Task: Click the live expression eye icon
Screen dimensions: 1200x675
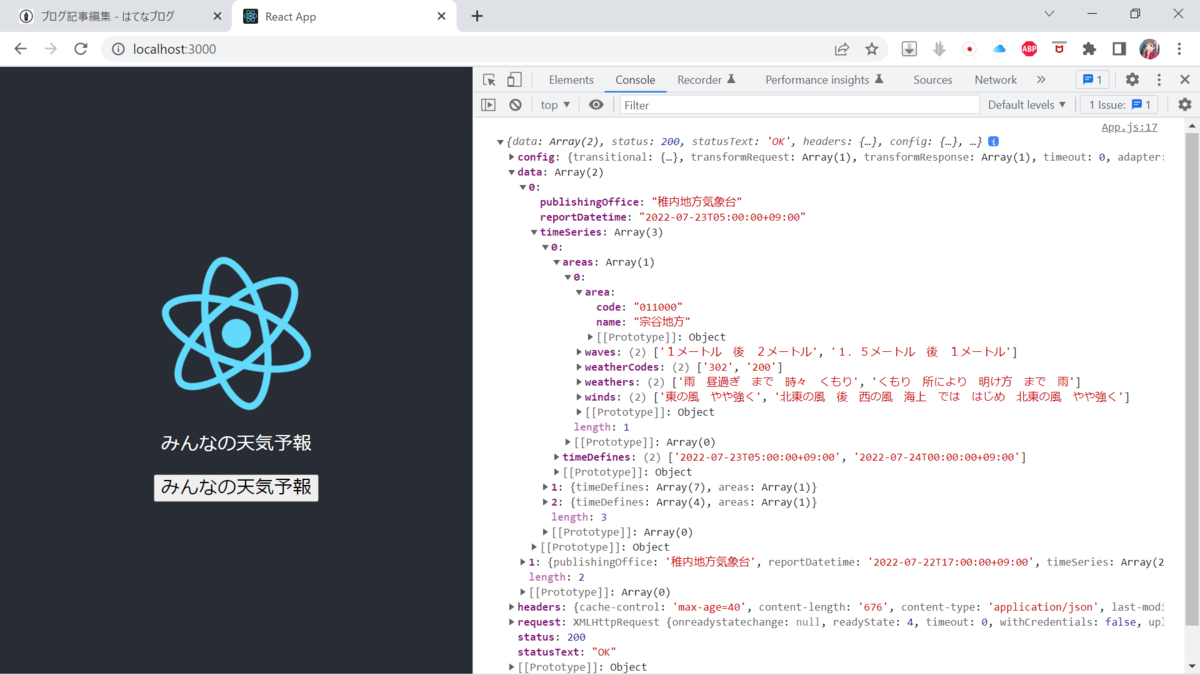Action: (596, 105)
